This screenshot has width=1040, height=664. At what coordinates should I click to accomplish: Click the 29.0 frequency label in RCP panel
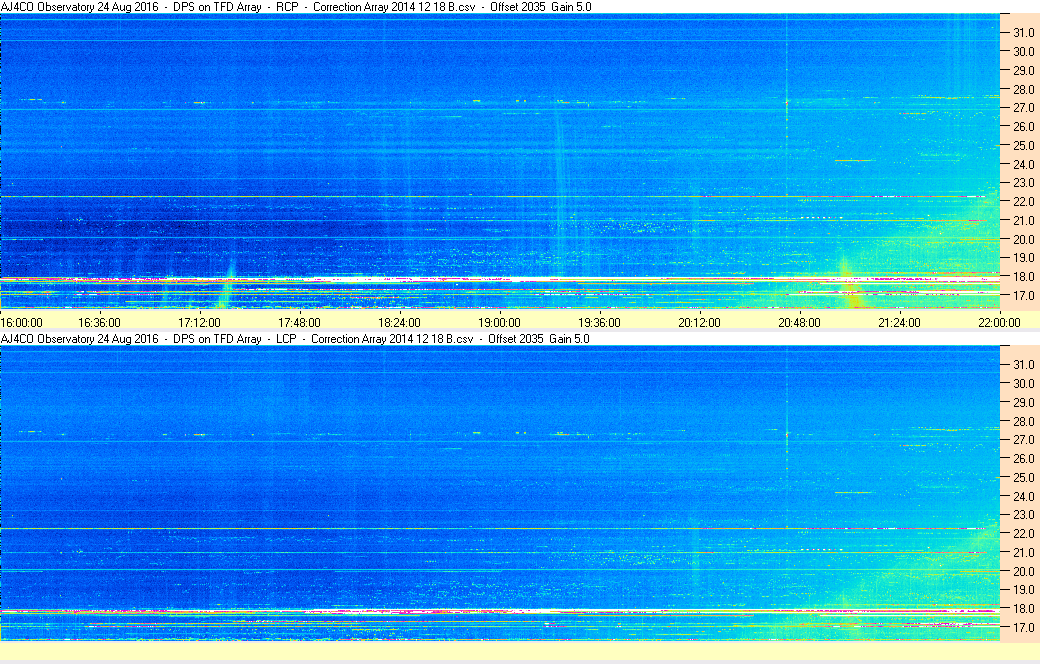click(x=1023, y=70)
